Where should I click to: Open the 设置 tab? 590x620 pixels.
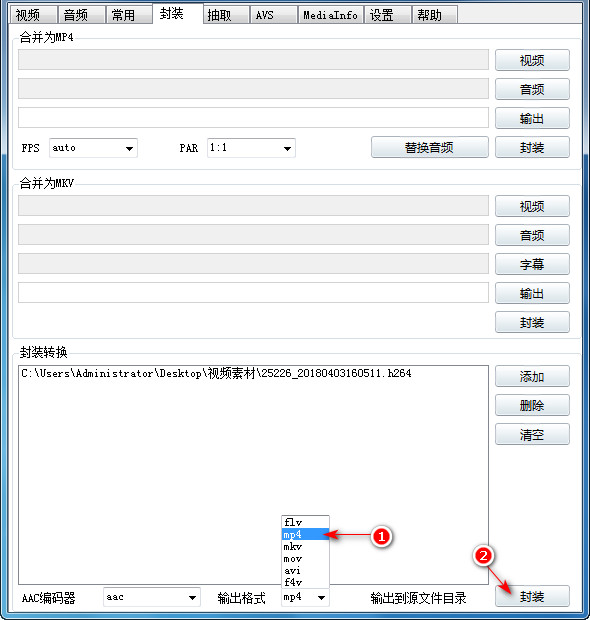(388, 15)
